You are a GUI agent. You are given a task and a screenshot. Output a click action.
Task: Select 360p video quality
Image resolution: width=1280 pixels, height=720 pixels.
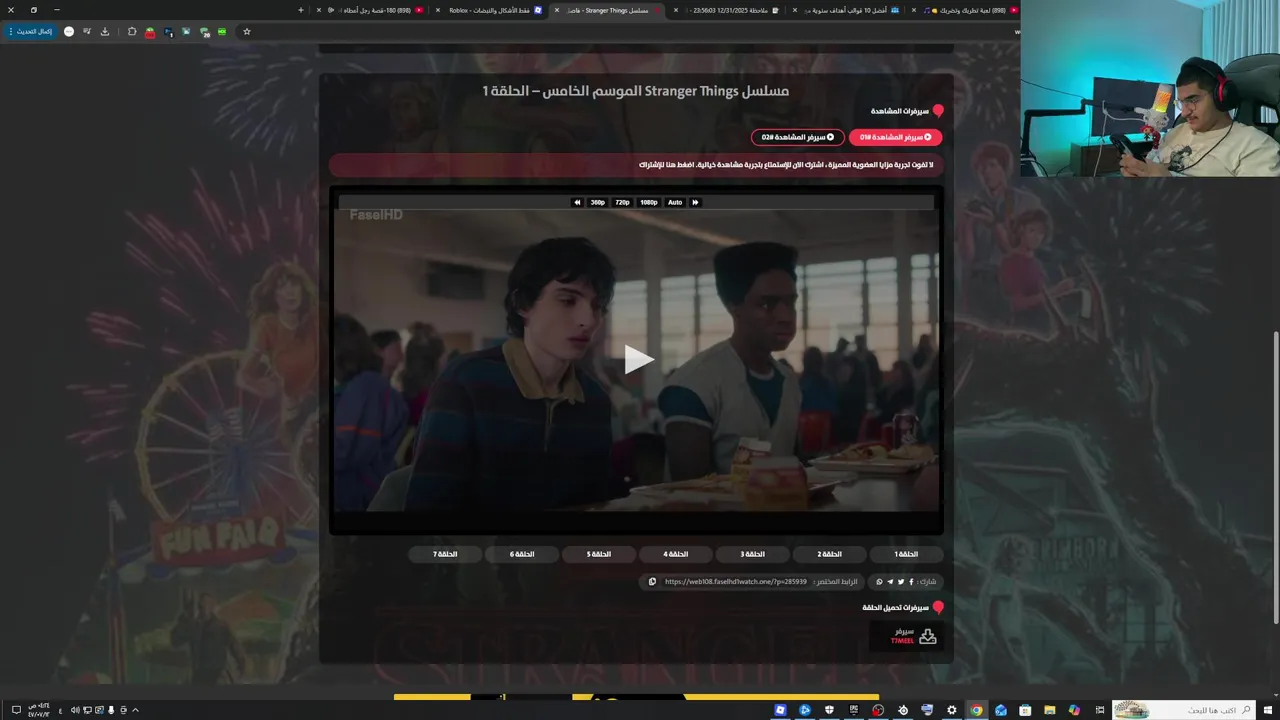pos(597,202)
